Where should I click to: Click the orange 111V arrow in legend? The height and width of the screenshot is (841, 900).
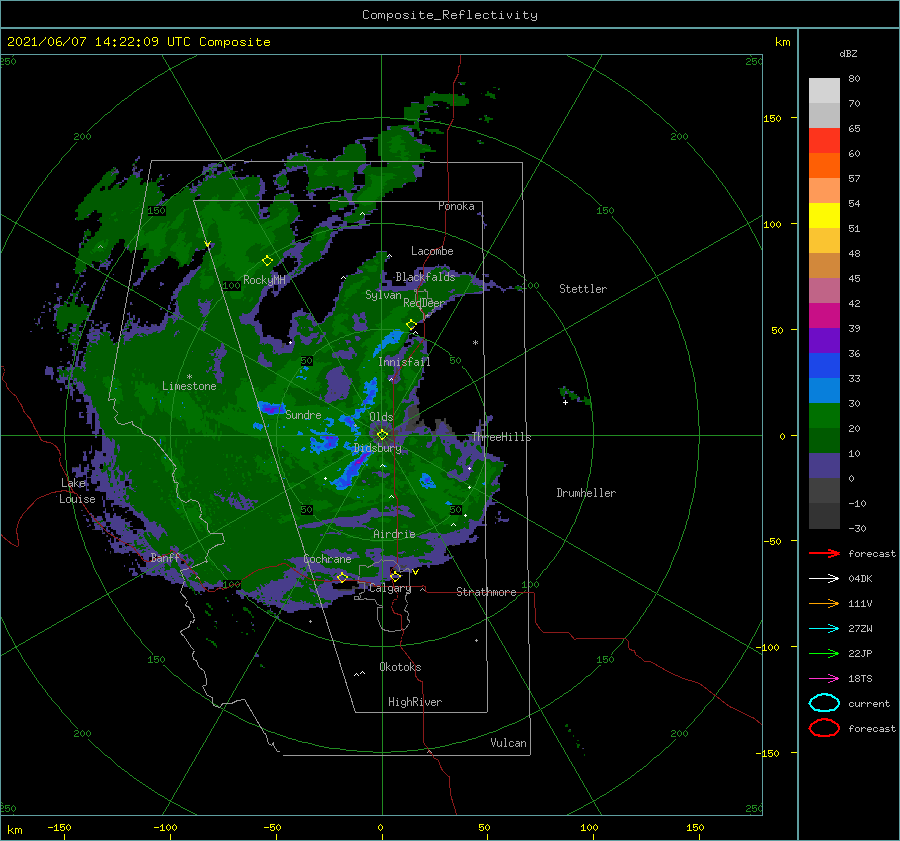coord(824,603)
